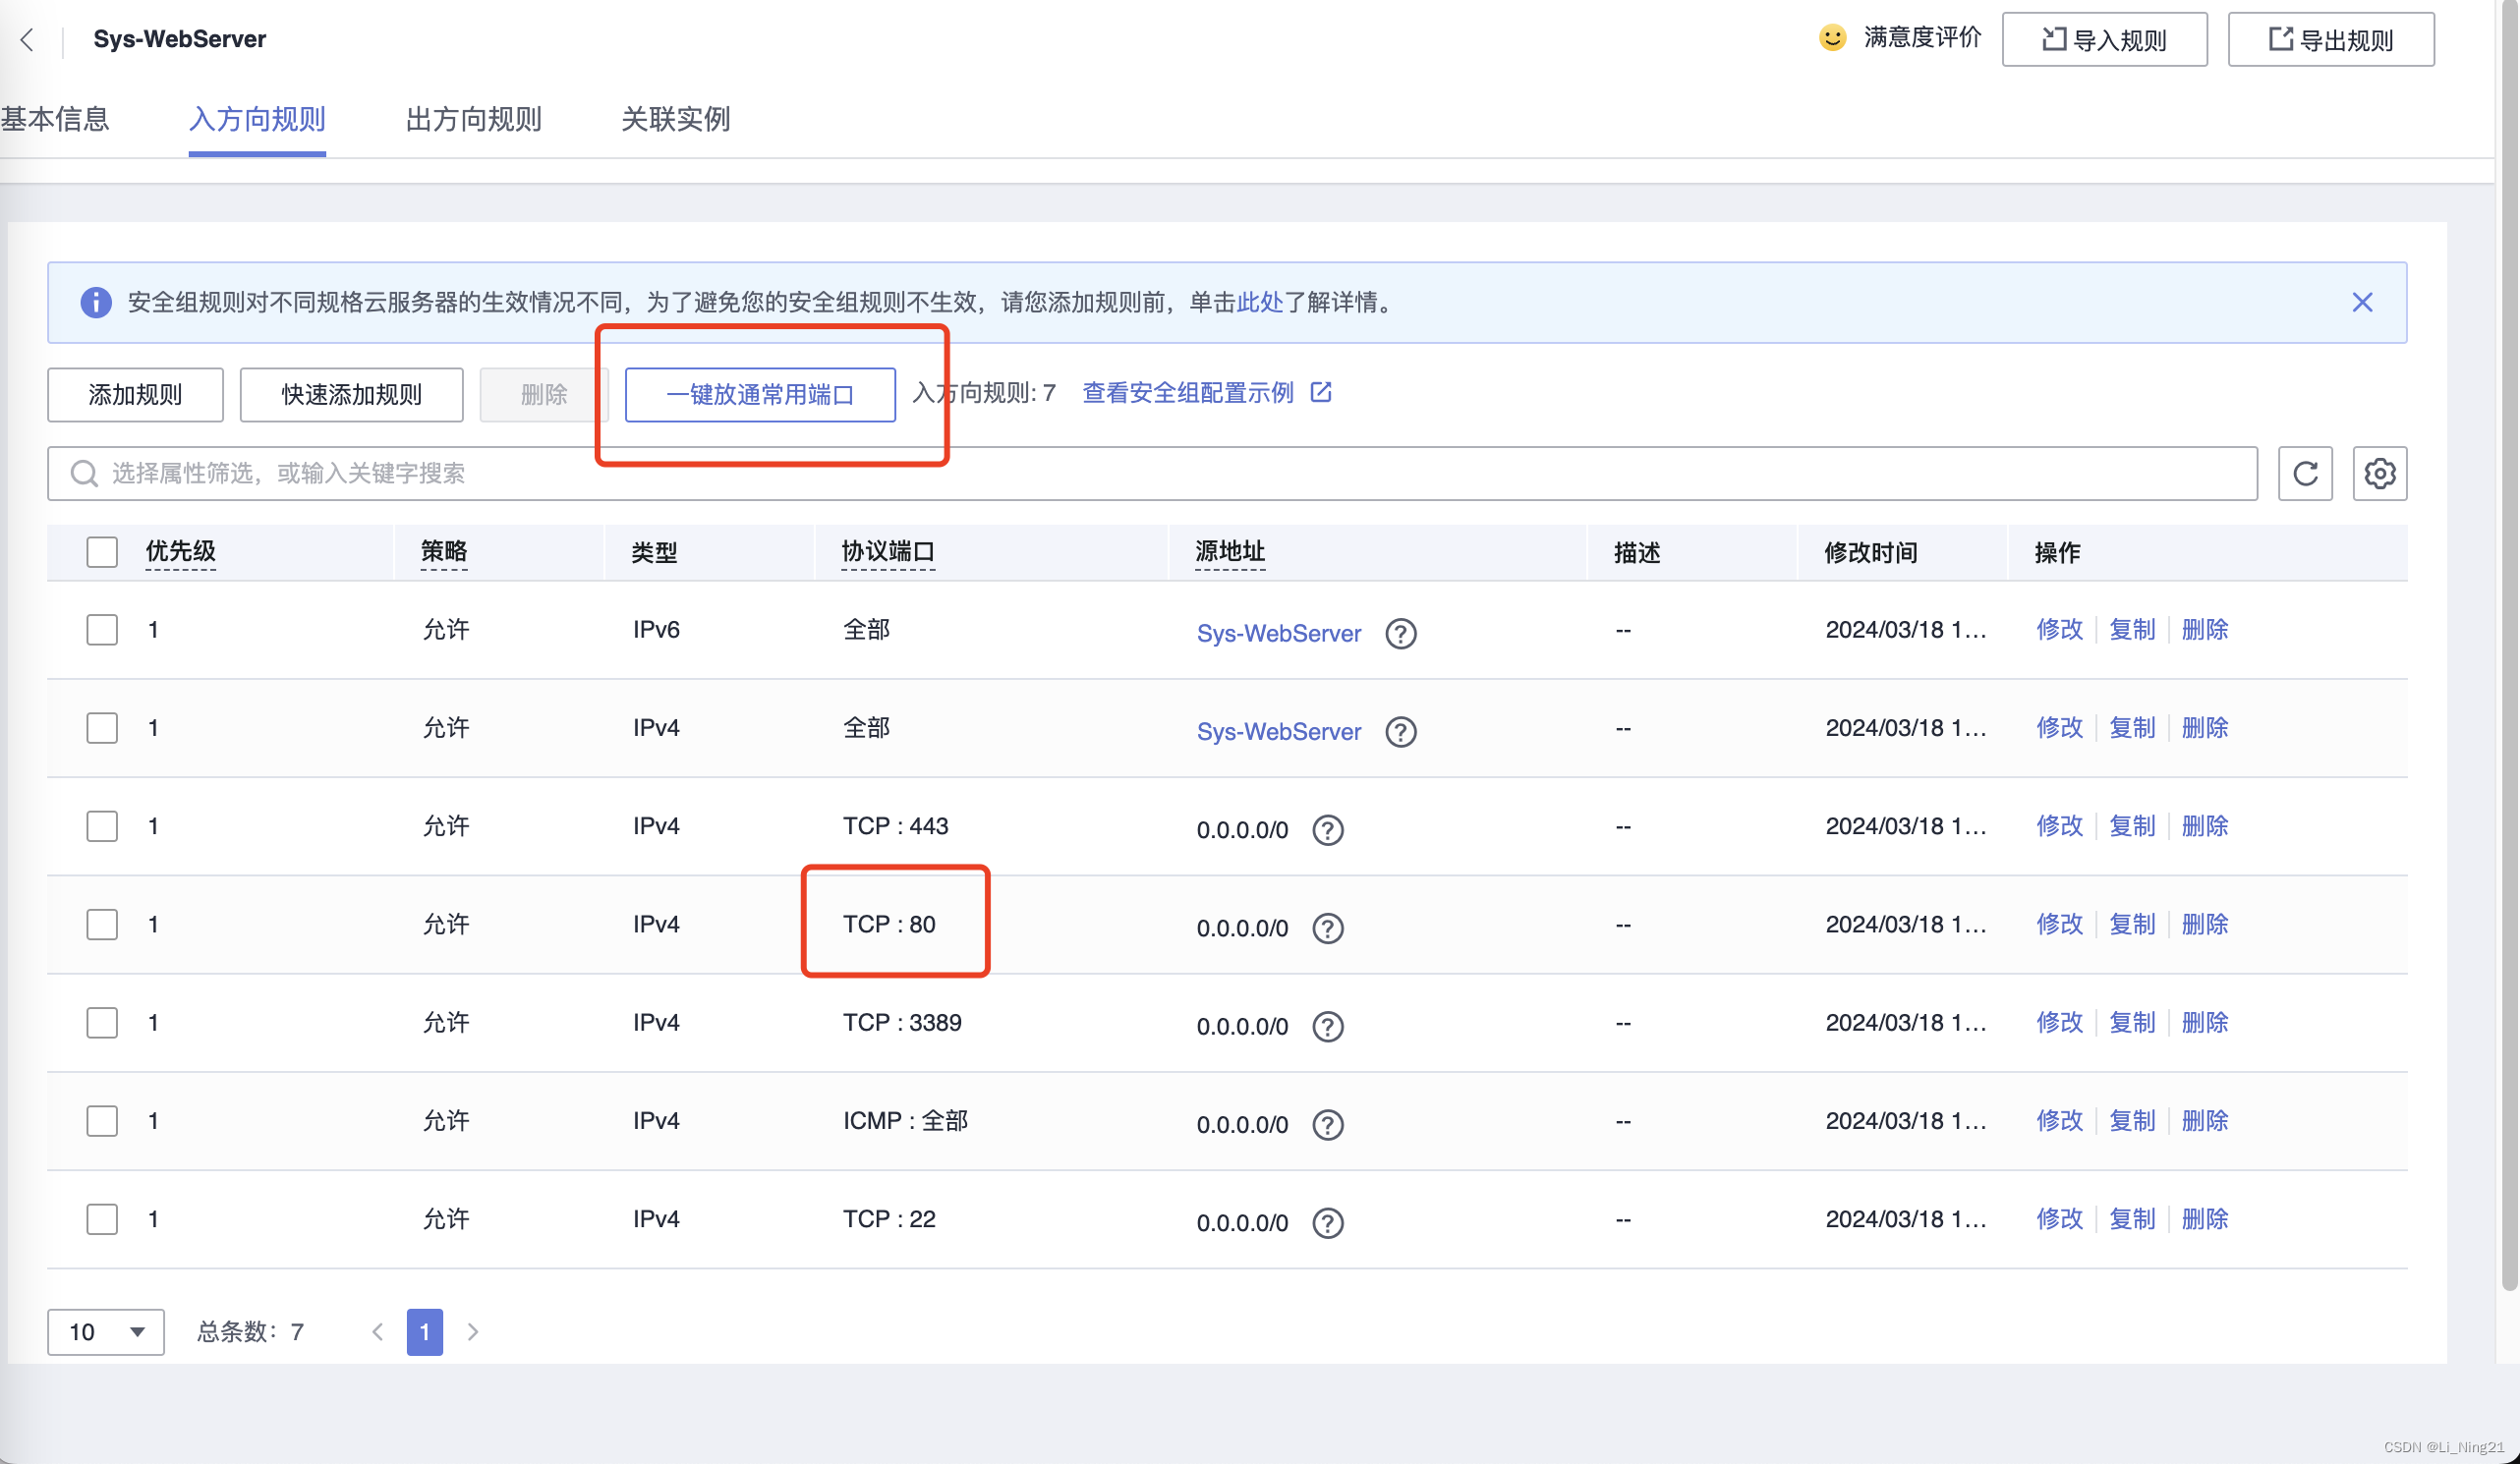This screenshot has width=2520, height=1464.
Task: Open table column settings gear icon
Action: 2378,473
